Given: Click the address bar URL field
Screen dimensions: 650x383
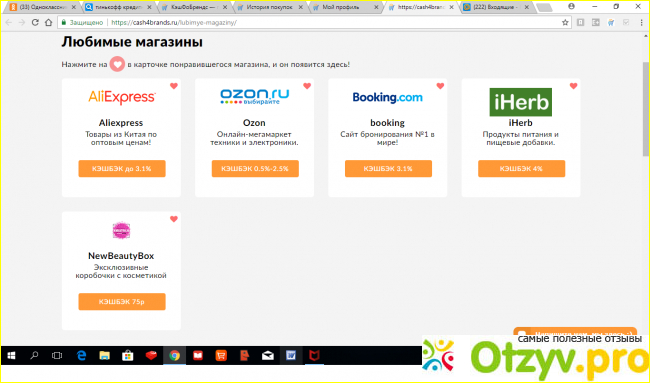Looking at the screenshot, I should click(315, 22).
